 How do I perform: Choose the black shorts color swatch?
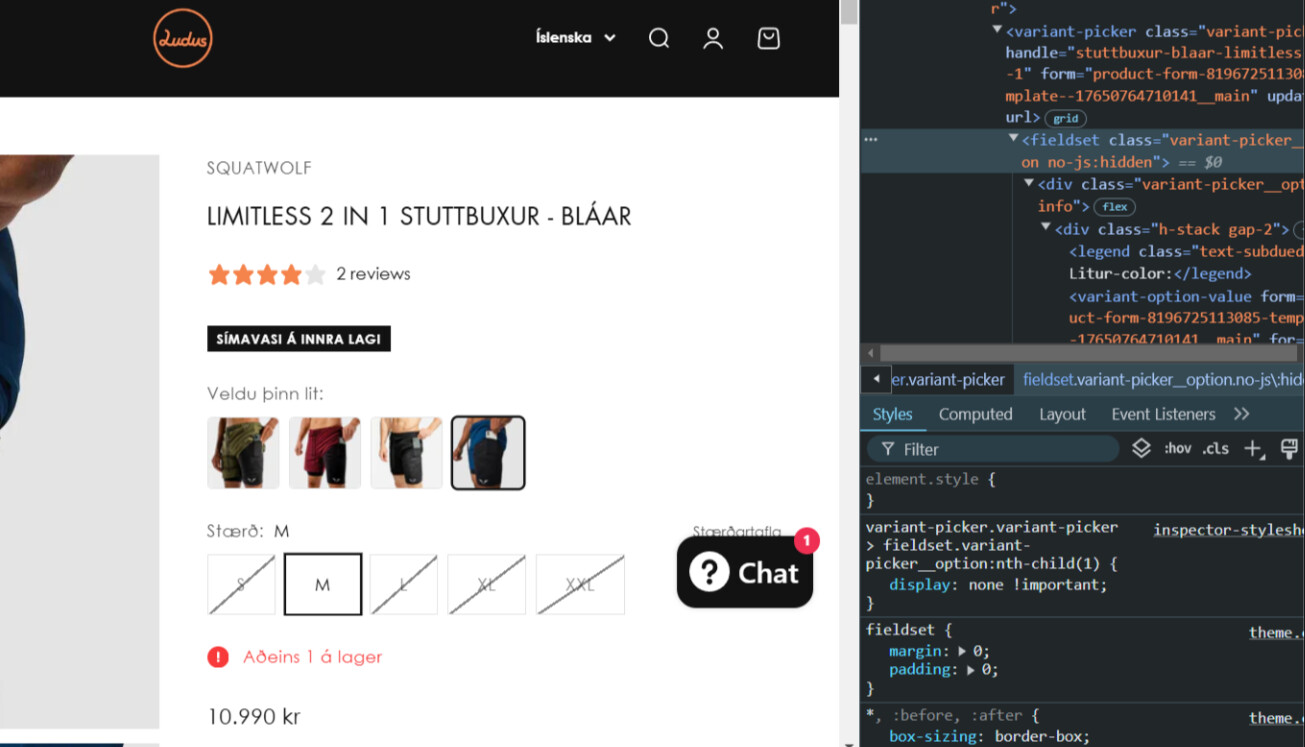tap(407, 453)
